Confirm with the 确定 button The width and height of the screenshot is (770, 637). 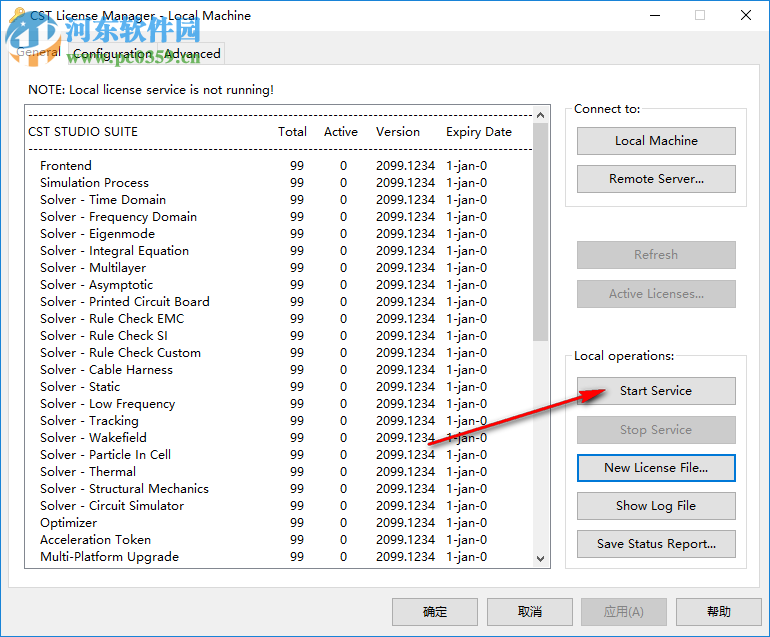point(435,612)
